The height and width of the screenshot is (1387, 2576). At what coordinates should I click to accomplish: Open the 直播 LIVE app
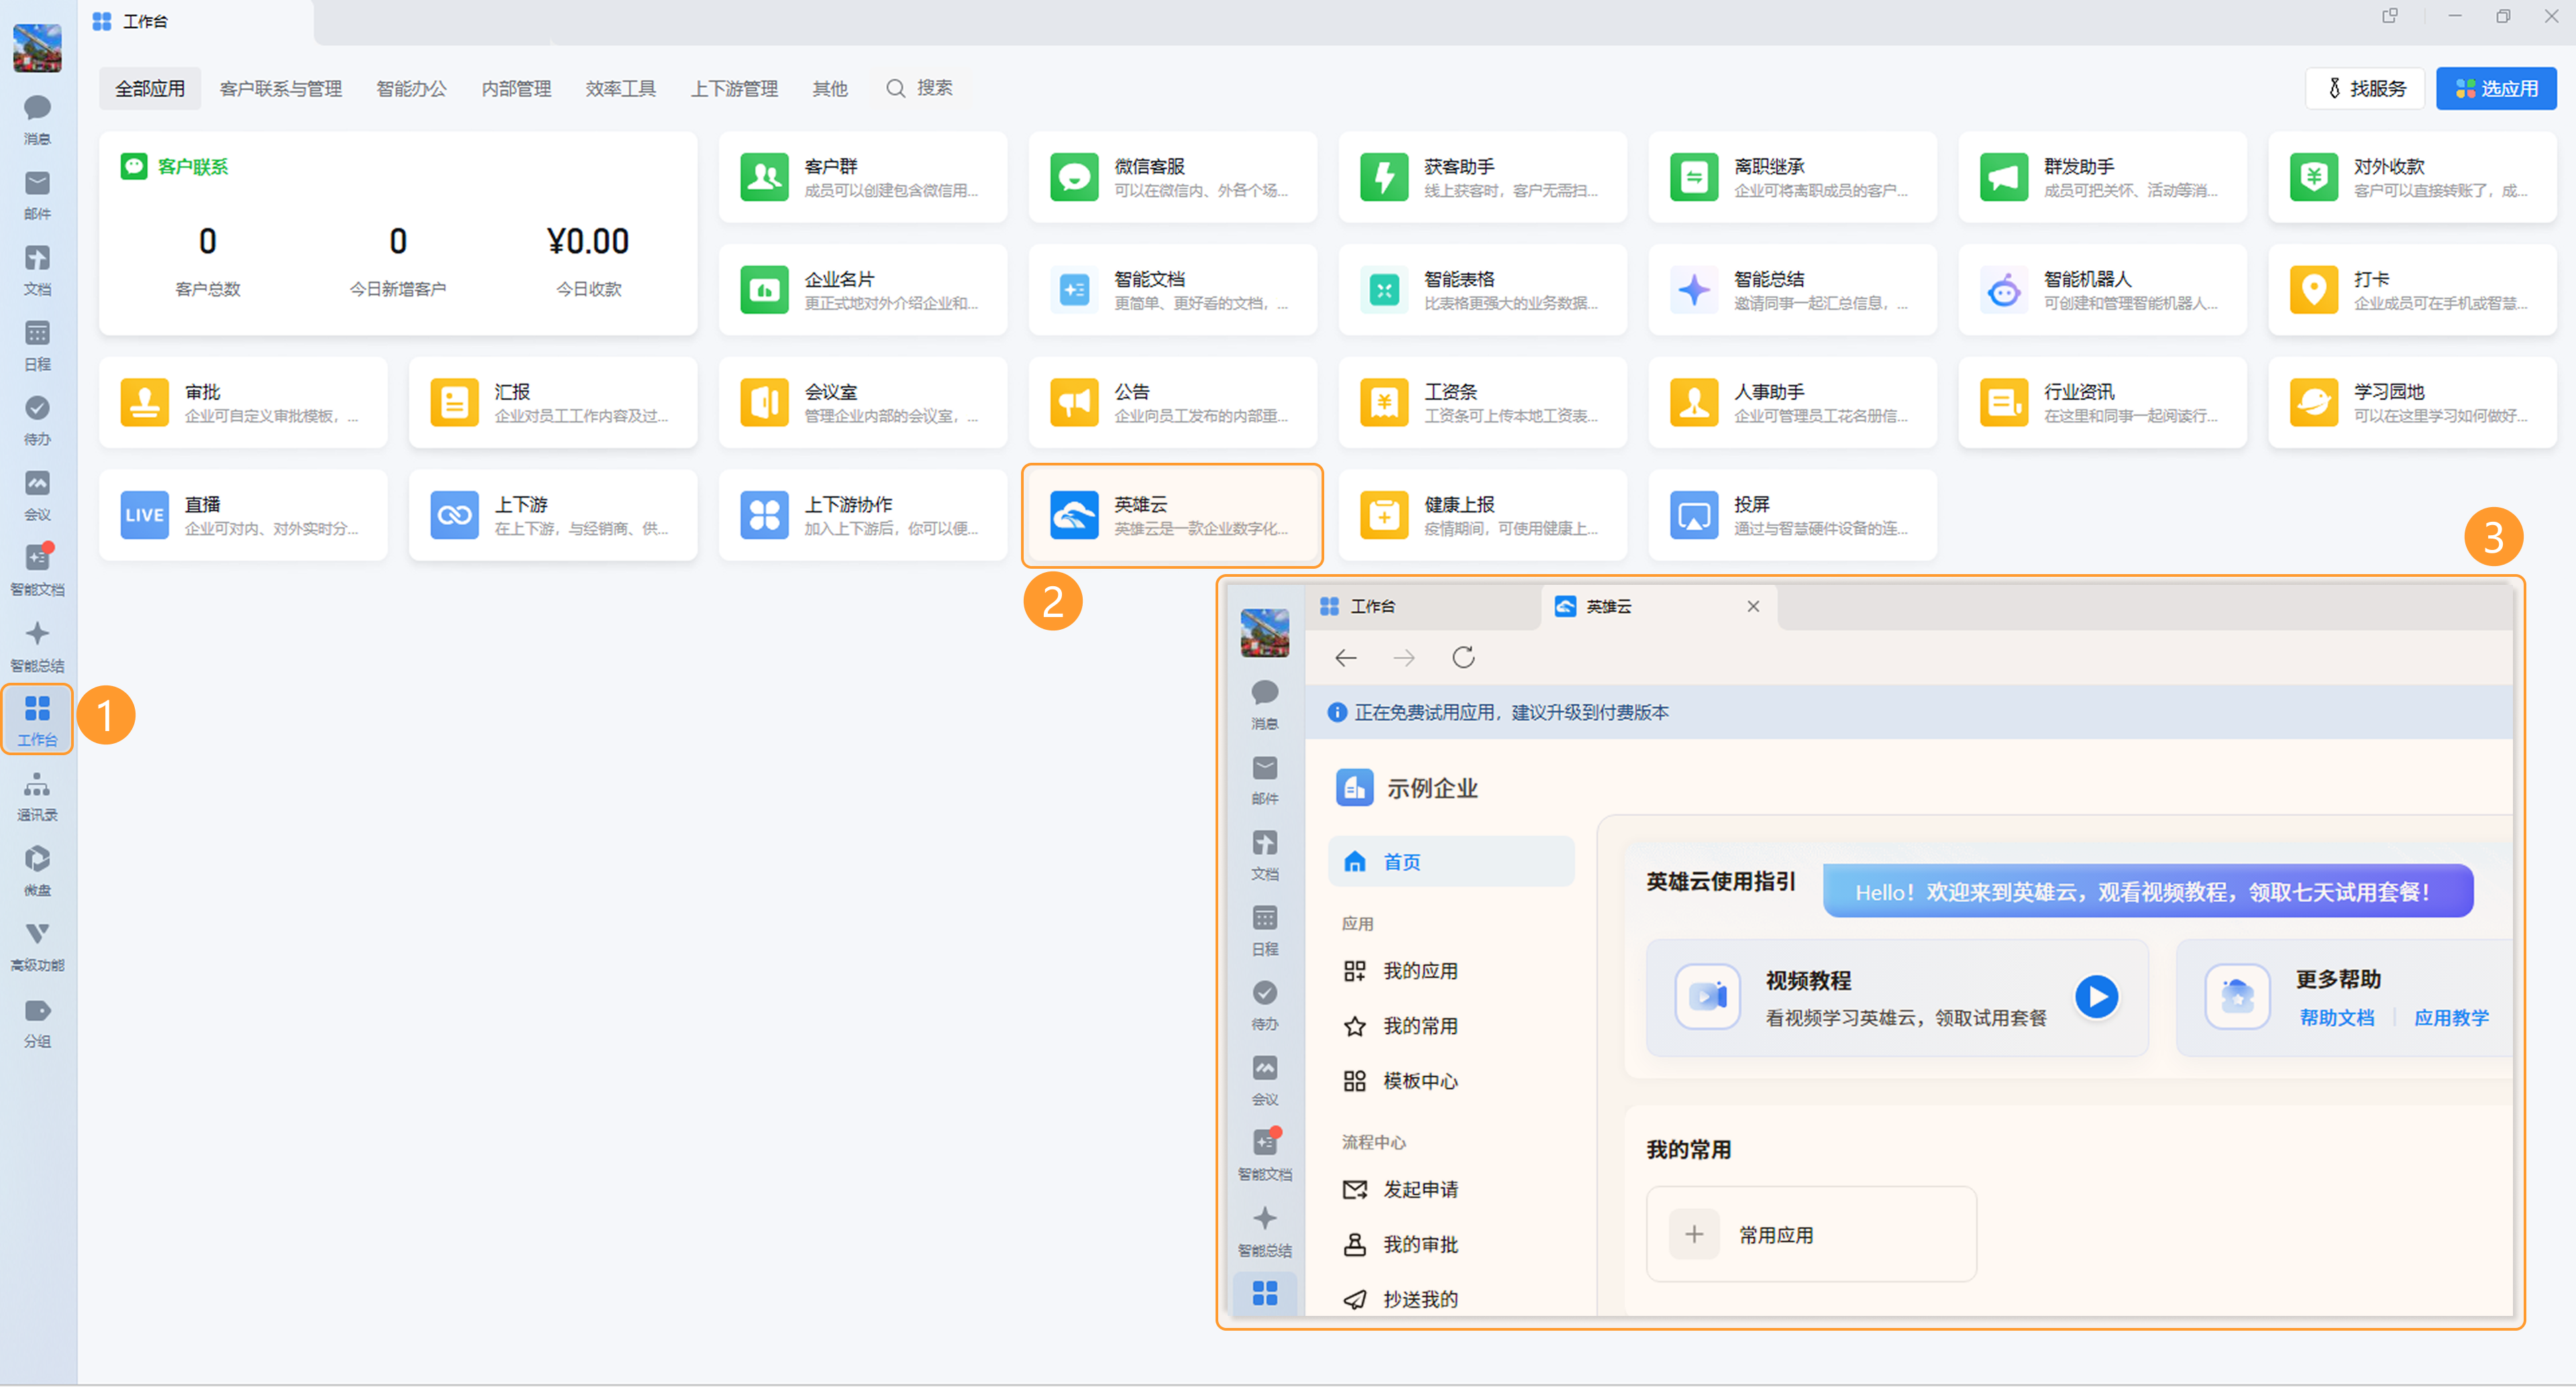point(243,516)
